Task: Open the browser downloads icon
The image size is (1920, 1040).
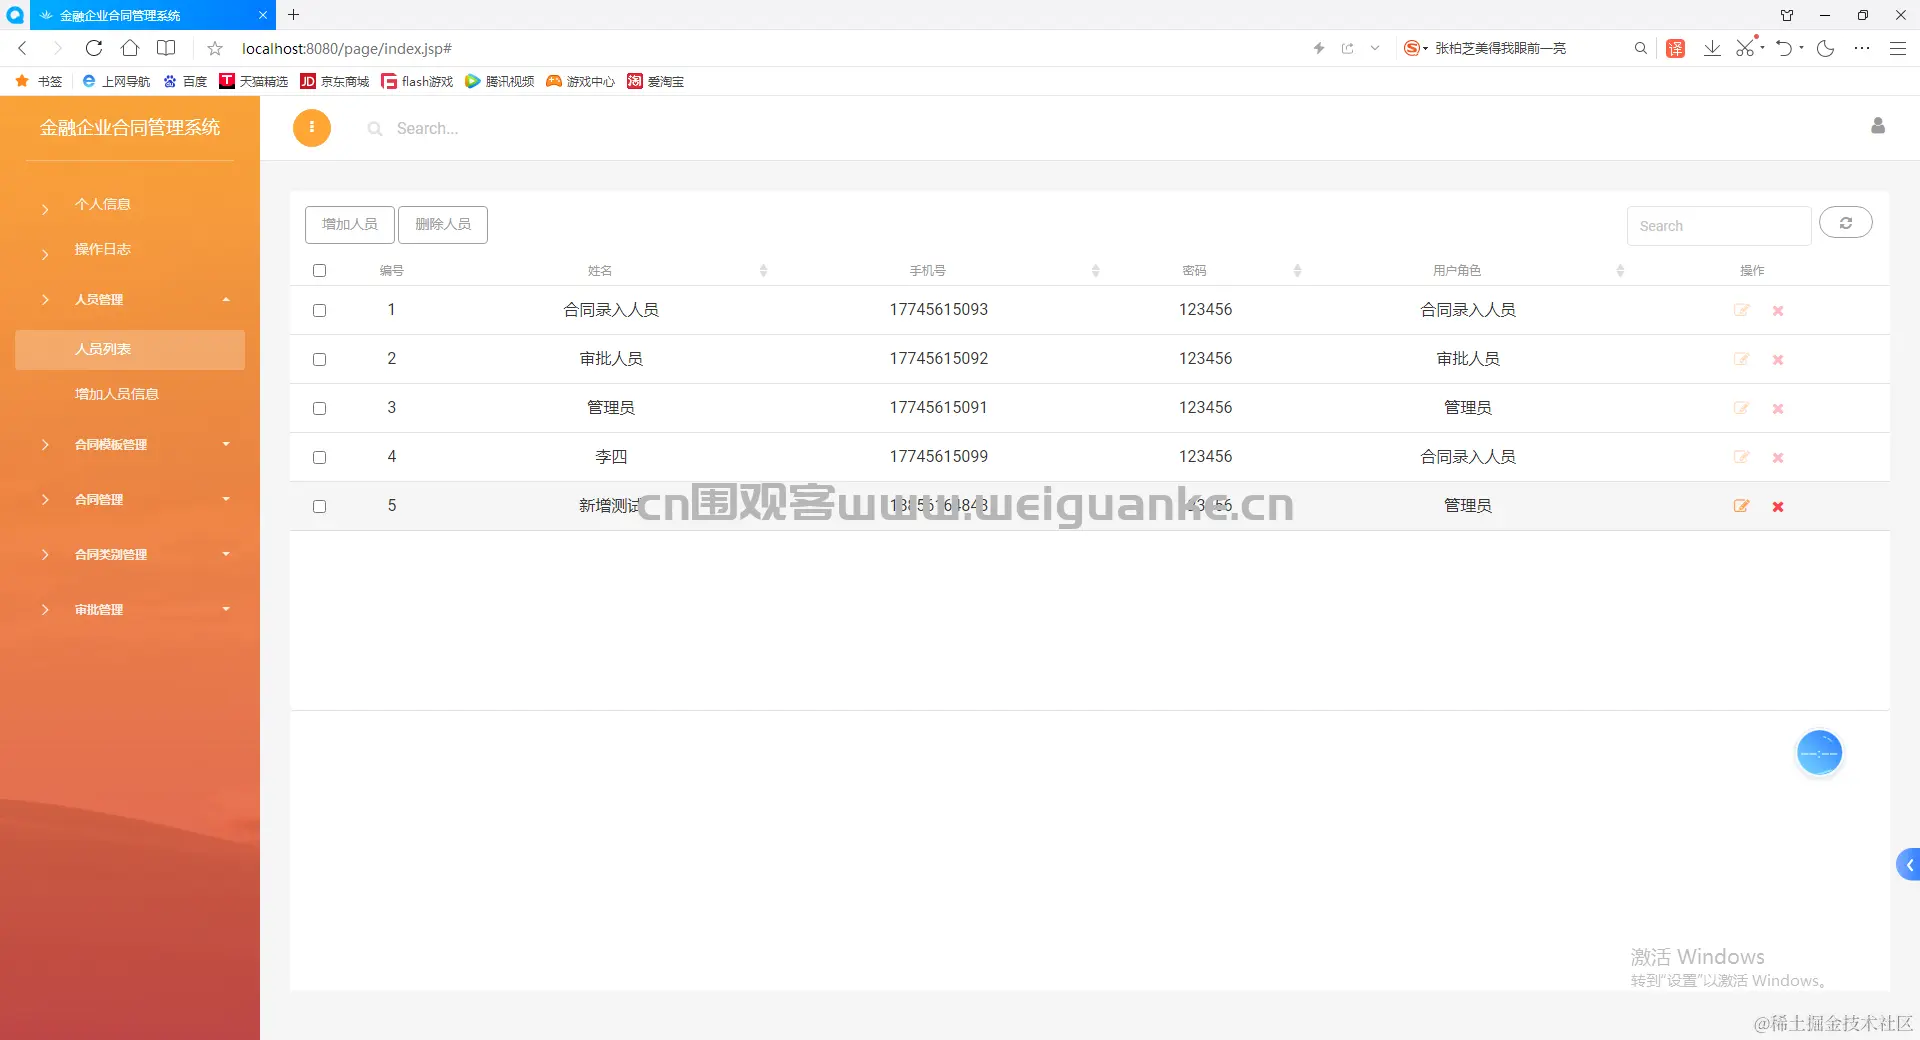Action: coord(1712,48)
